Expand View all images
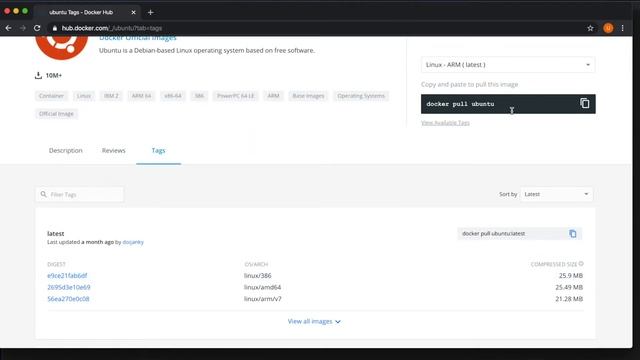640x360 pixels. [x=314, y=322]
